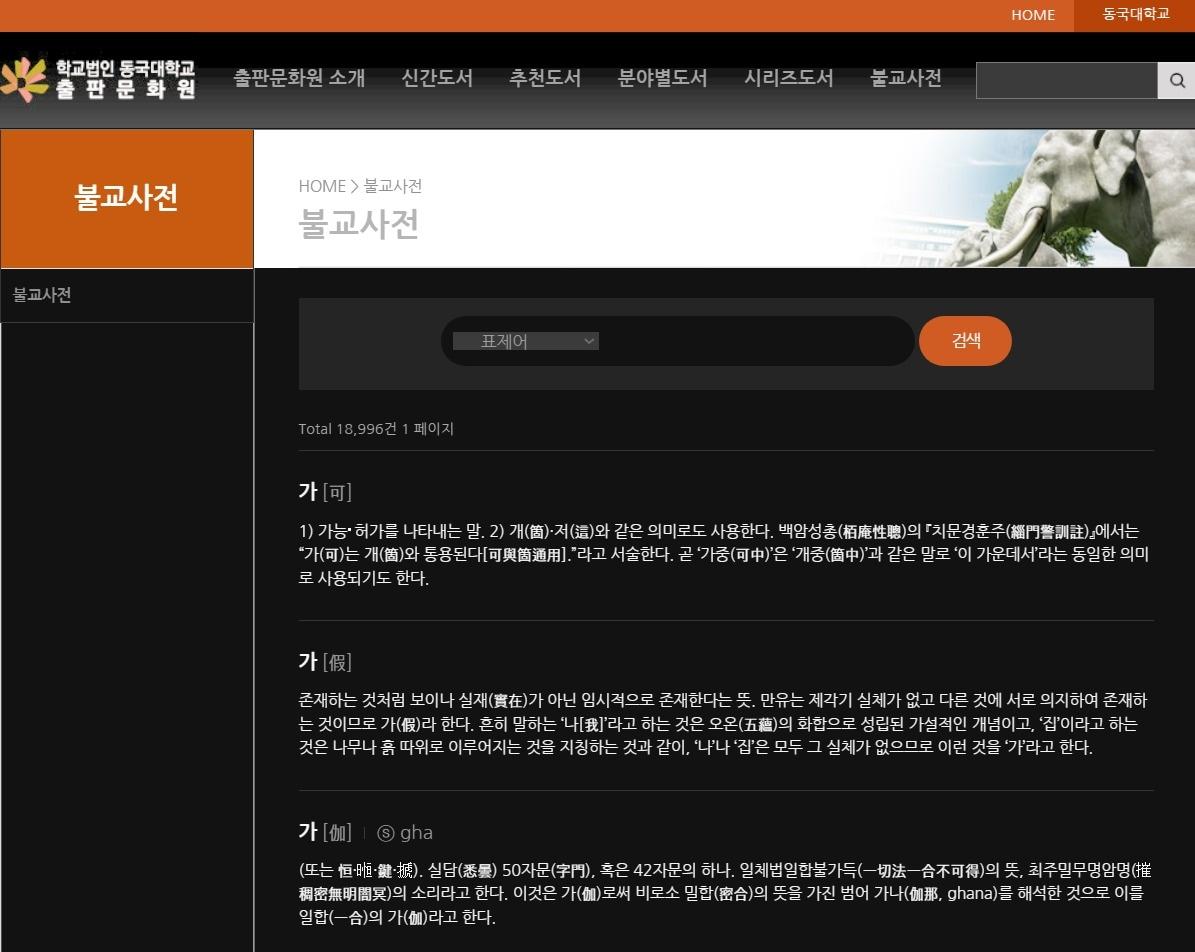Screen dimensions: 1195x952
Task: Select 불교사전 in top navigation
Action: pyautogui.click(x=906, y=78)
